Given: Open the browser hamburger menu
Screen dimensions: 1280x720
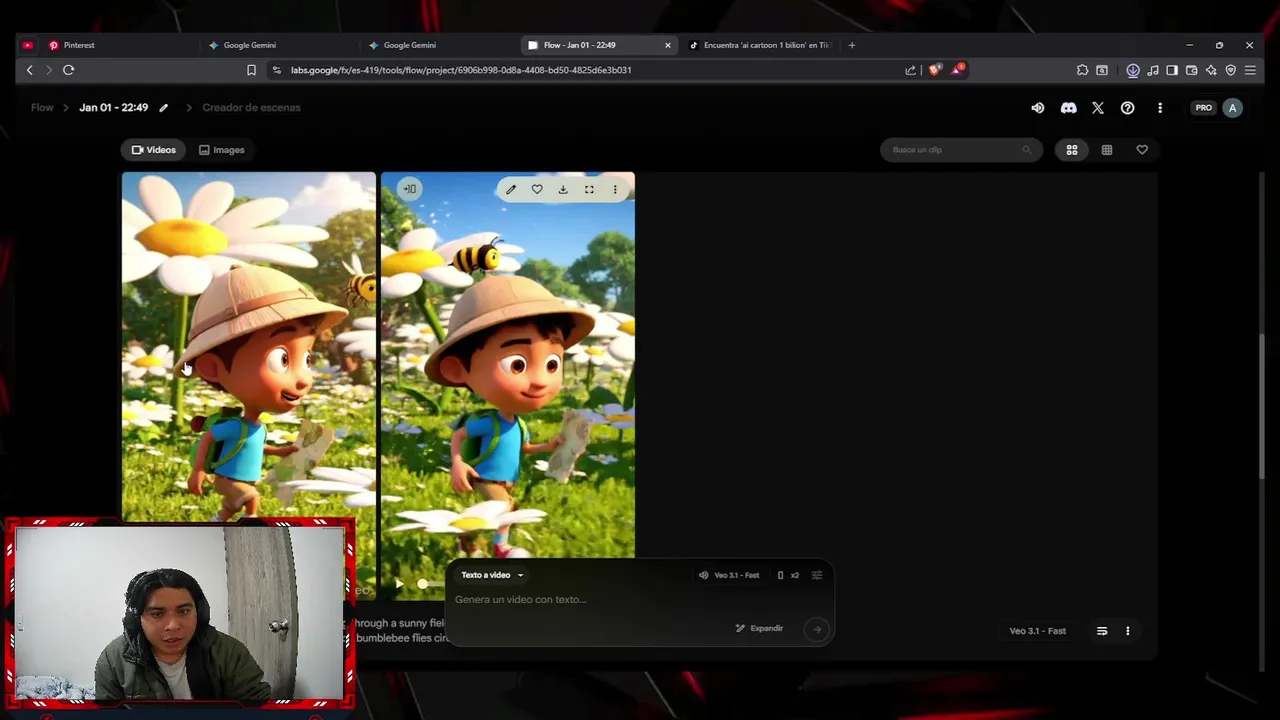Looking at the screenshot, I should (1250, 70).
